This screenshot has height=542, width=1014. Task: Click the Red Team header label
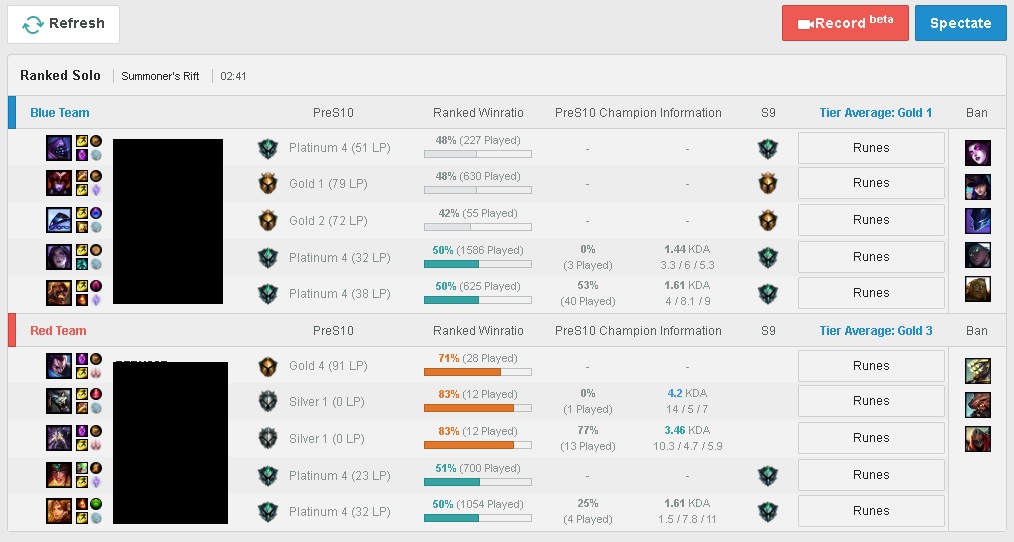58,331
